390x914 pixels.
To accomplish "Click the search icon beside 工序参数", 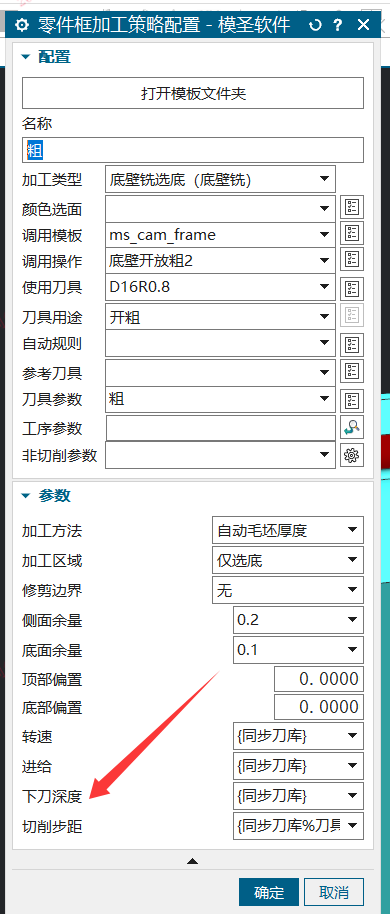I will [352, 427].
